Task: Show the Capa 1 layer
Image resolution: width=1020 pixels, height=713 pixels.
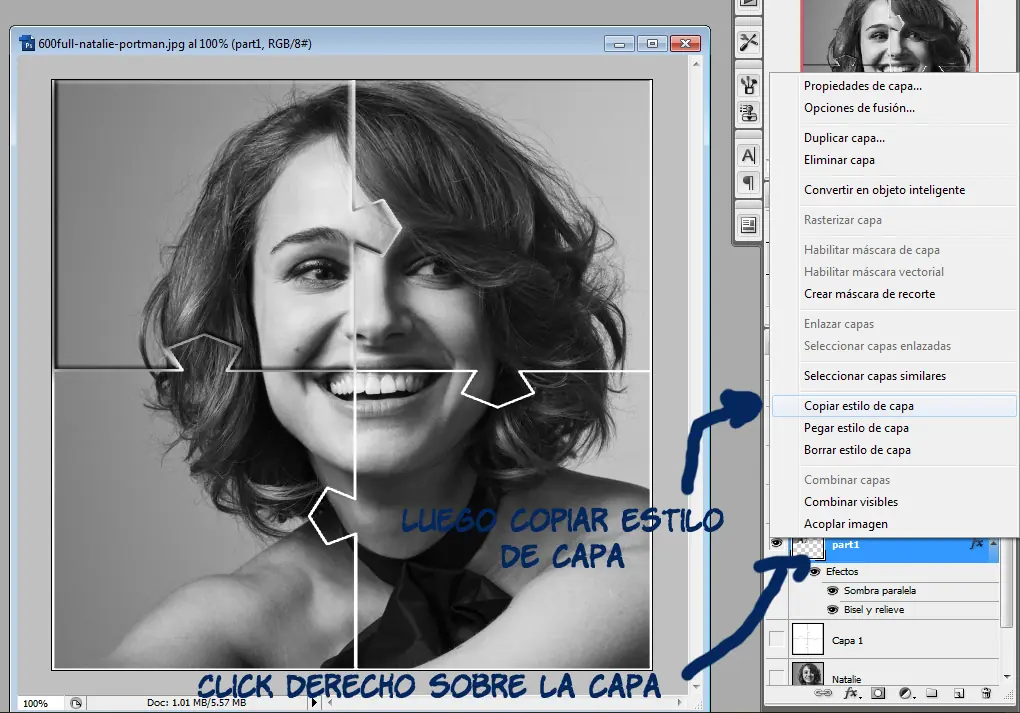Action: pyautogui.click(x=777, y=639)
